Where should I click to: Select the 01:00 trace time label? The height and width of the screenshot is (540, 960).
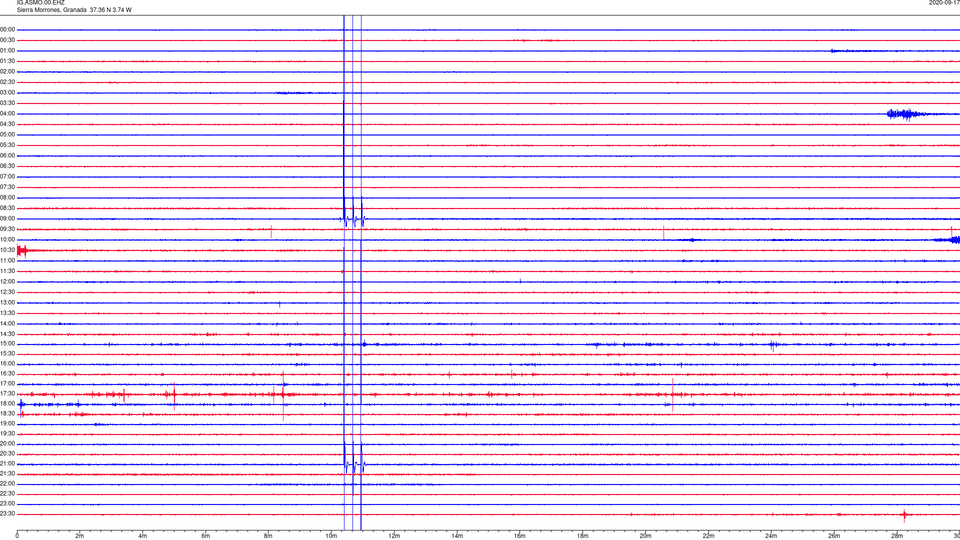[x=7, y=51]
